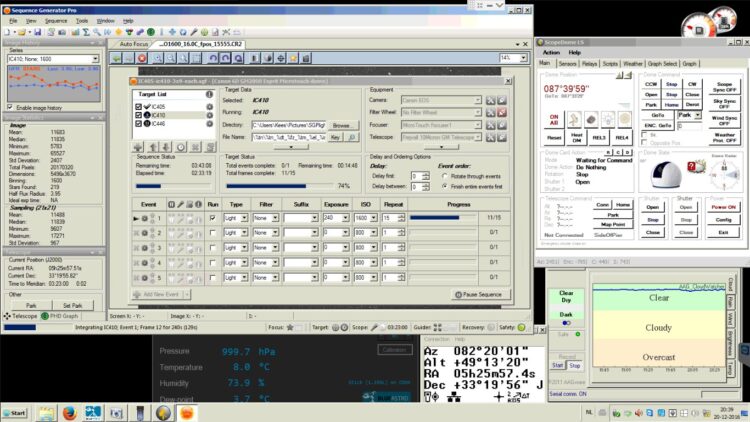Click the add target plus icon
The height and width of the screenshot is (422, 750).
click(138, 147)
